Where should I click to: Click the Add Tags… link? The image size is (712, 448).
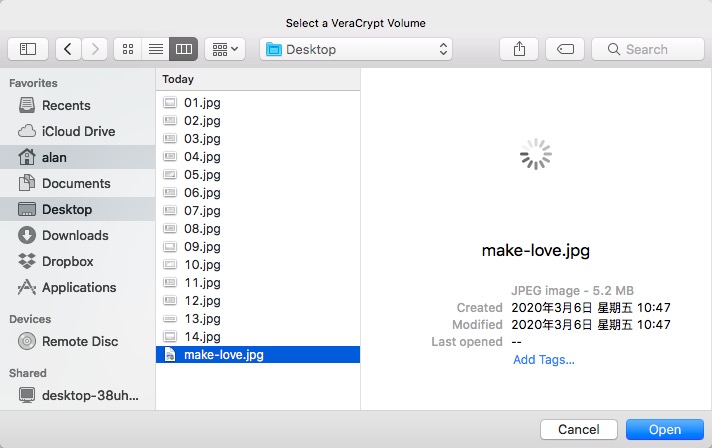click(543, 360)
